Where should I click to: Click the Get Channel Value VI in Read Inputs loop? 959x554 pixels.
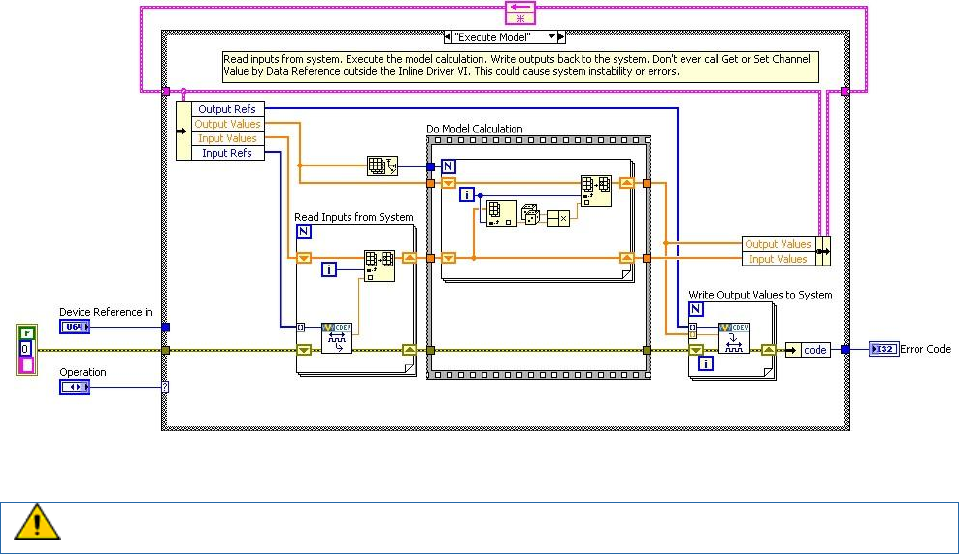pos(336,338)
